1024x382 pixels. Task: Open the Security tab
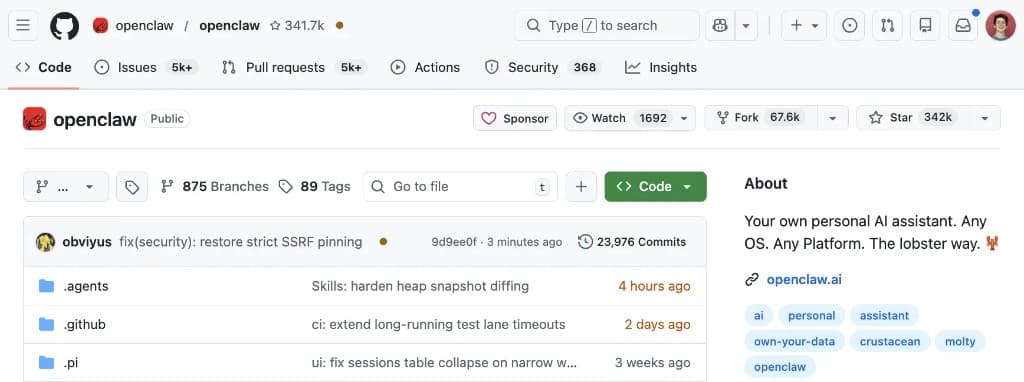click(x=543, y=67)
